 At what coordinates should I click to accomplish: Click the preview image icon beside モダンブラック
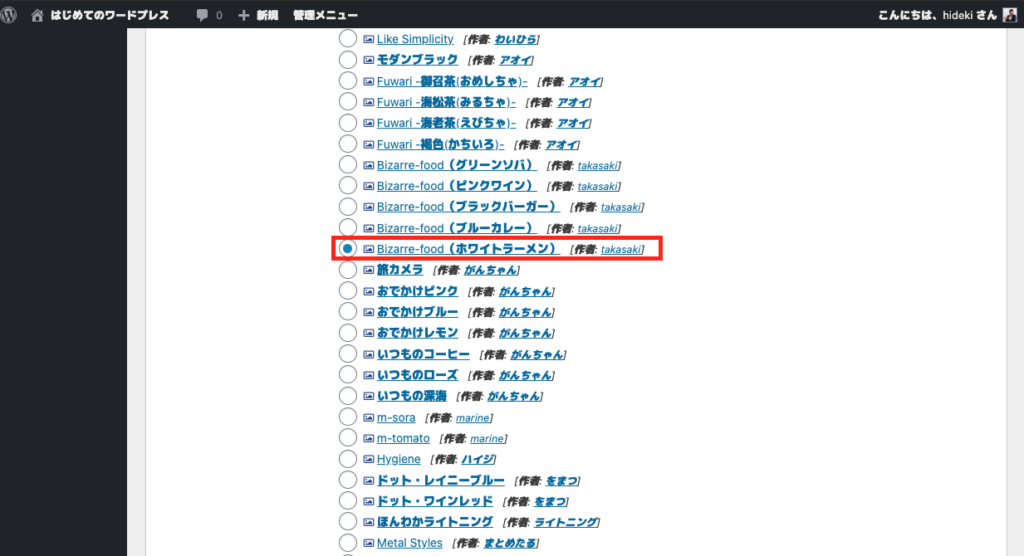click(x=368, y=60)
